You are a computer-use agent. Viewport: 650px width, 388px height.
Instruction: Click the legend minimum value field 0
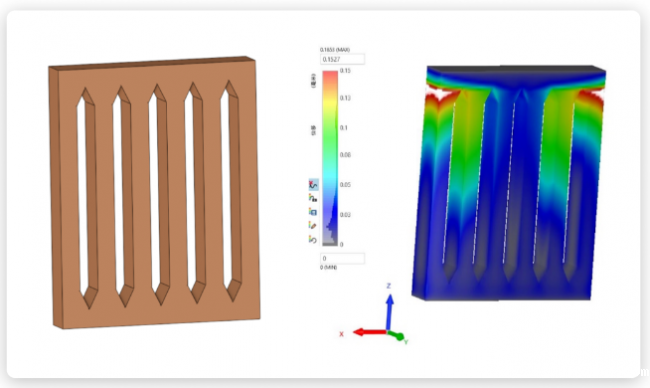point(342,258)
